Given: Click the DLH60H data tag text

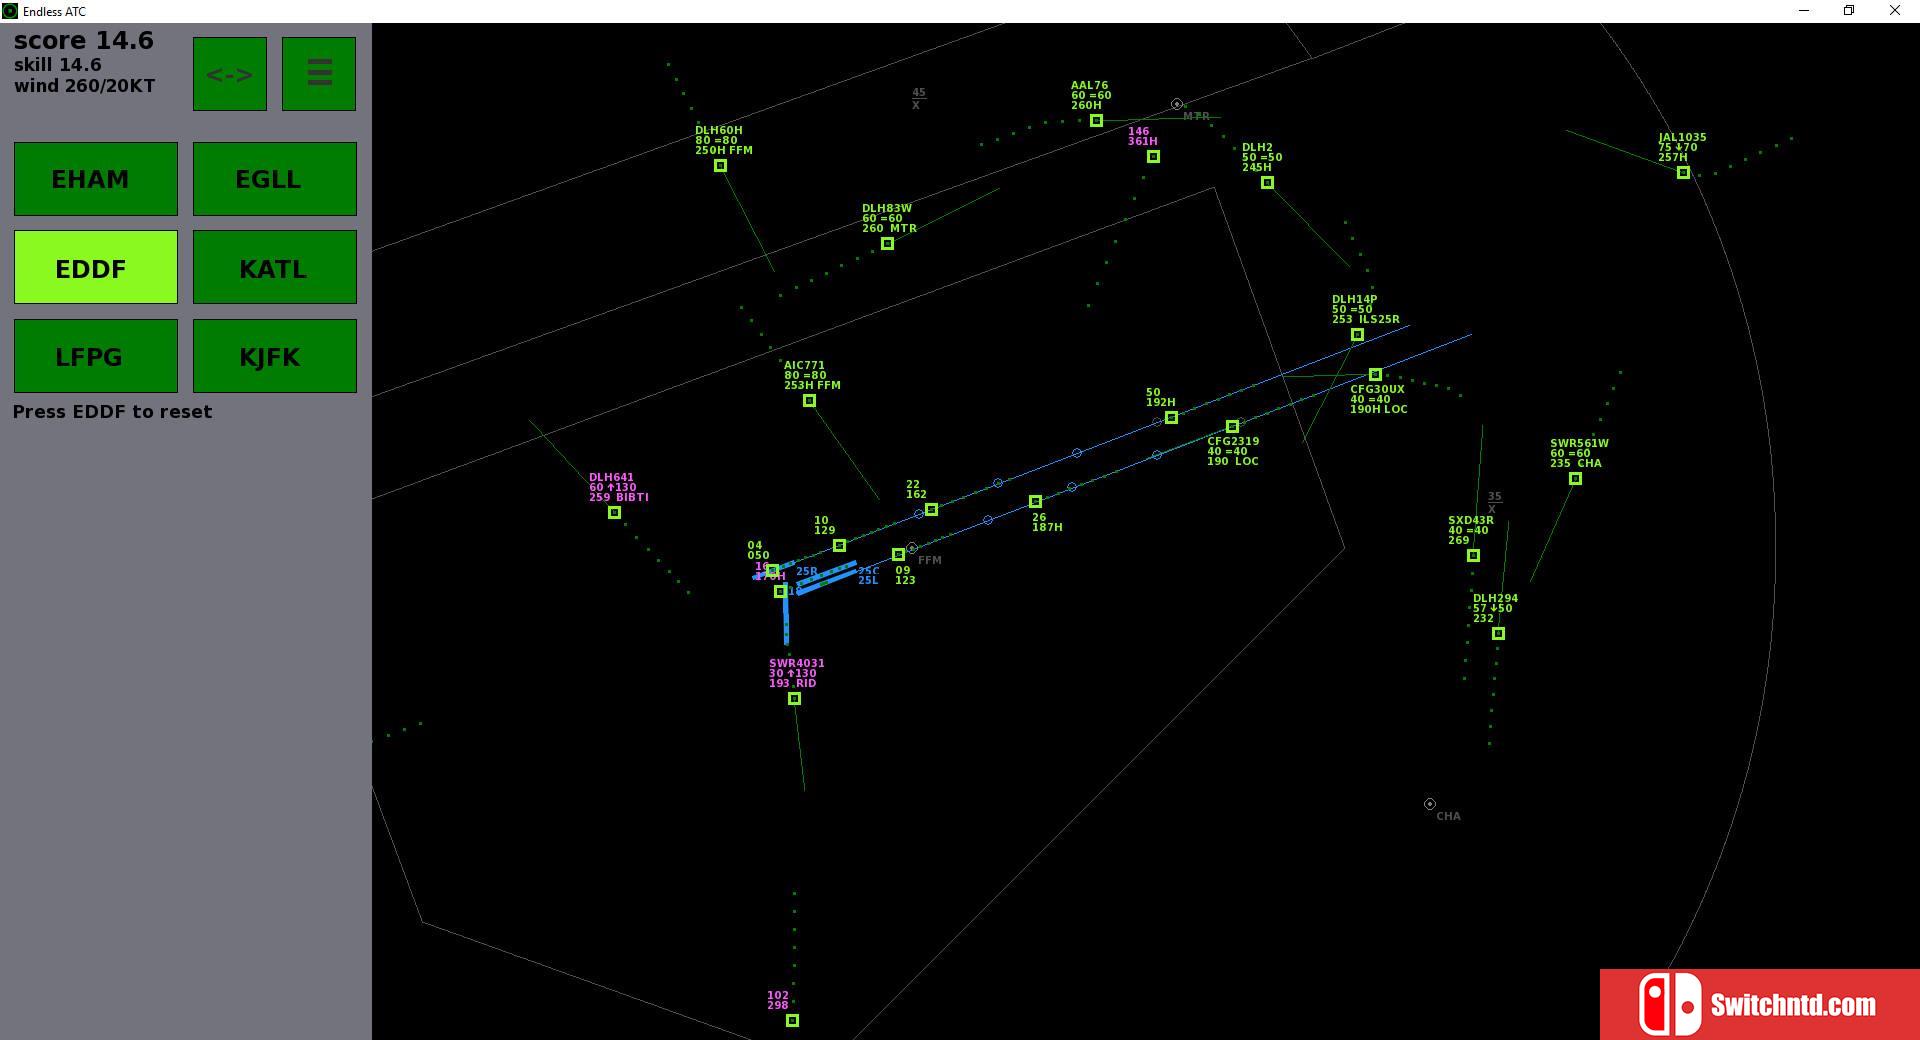Looking at the screenshot, I should 724,140.
